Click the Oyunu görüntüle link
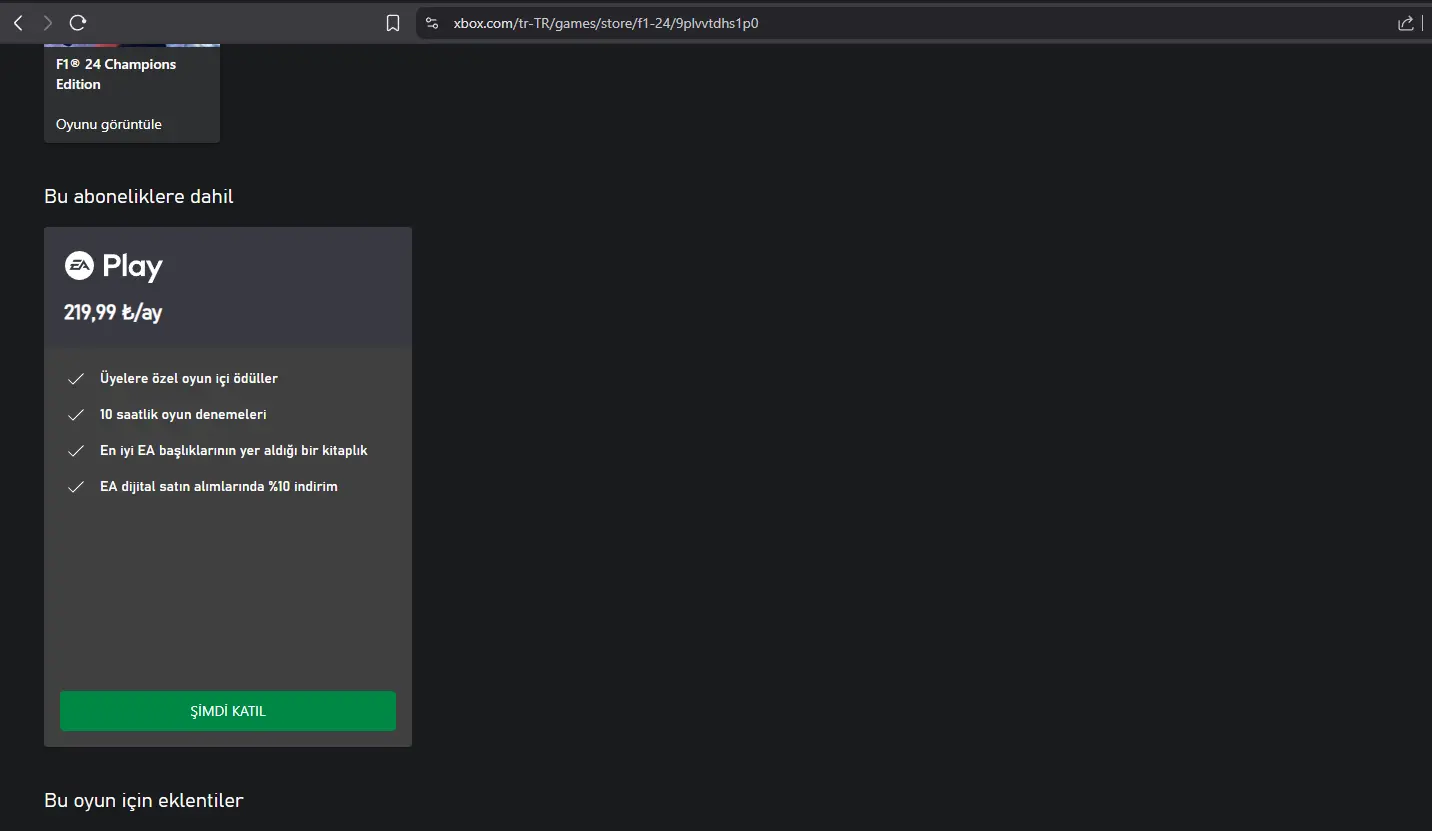Image resolution: width=1432 pixels, height=831 pixels. point(109,124)
